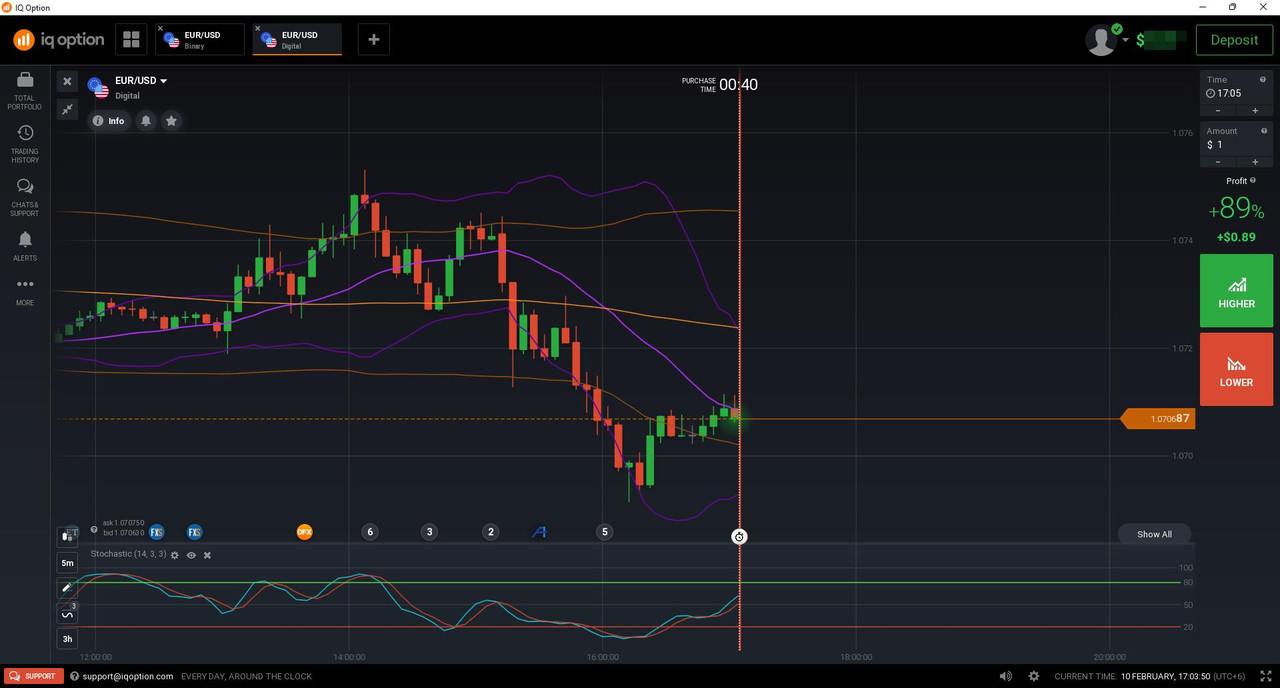The height and width of the screenshot is (688, 1280).
Task: Close the EUR/USD chart panel with X
Action: [67, 82]
